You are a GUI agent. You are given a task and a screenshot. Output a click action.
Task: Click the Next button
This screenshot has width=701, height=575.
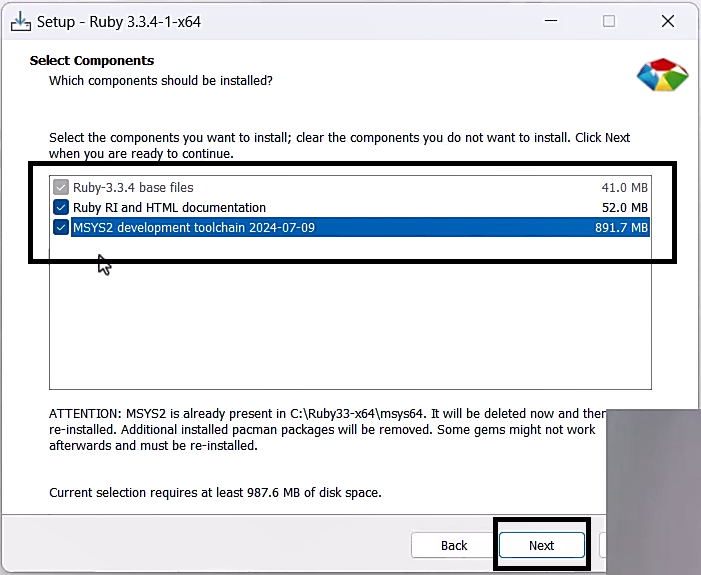[541, 545]
